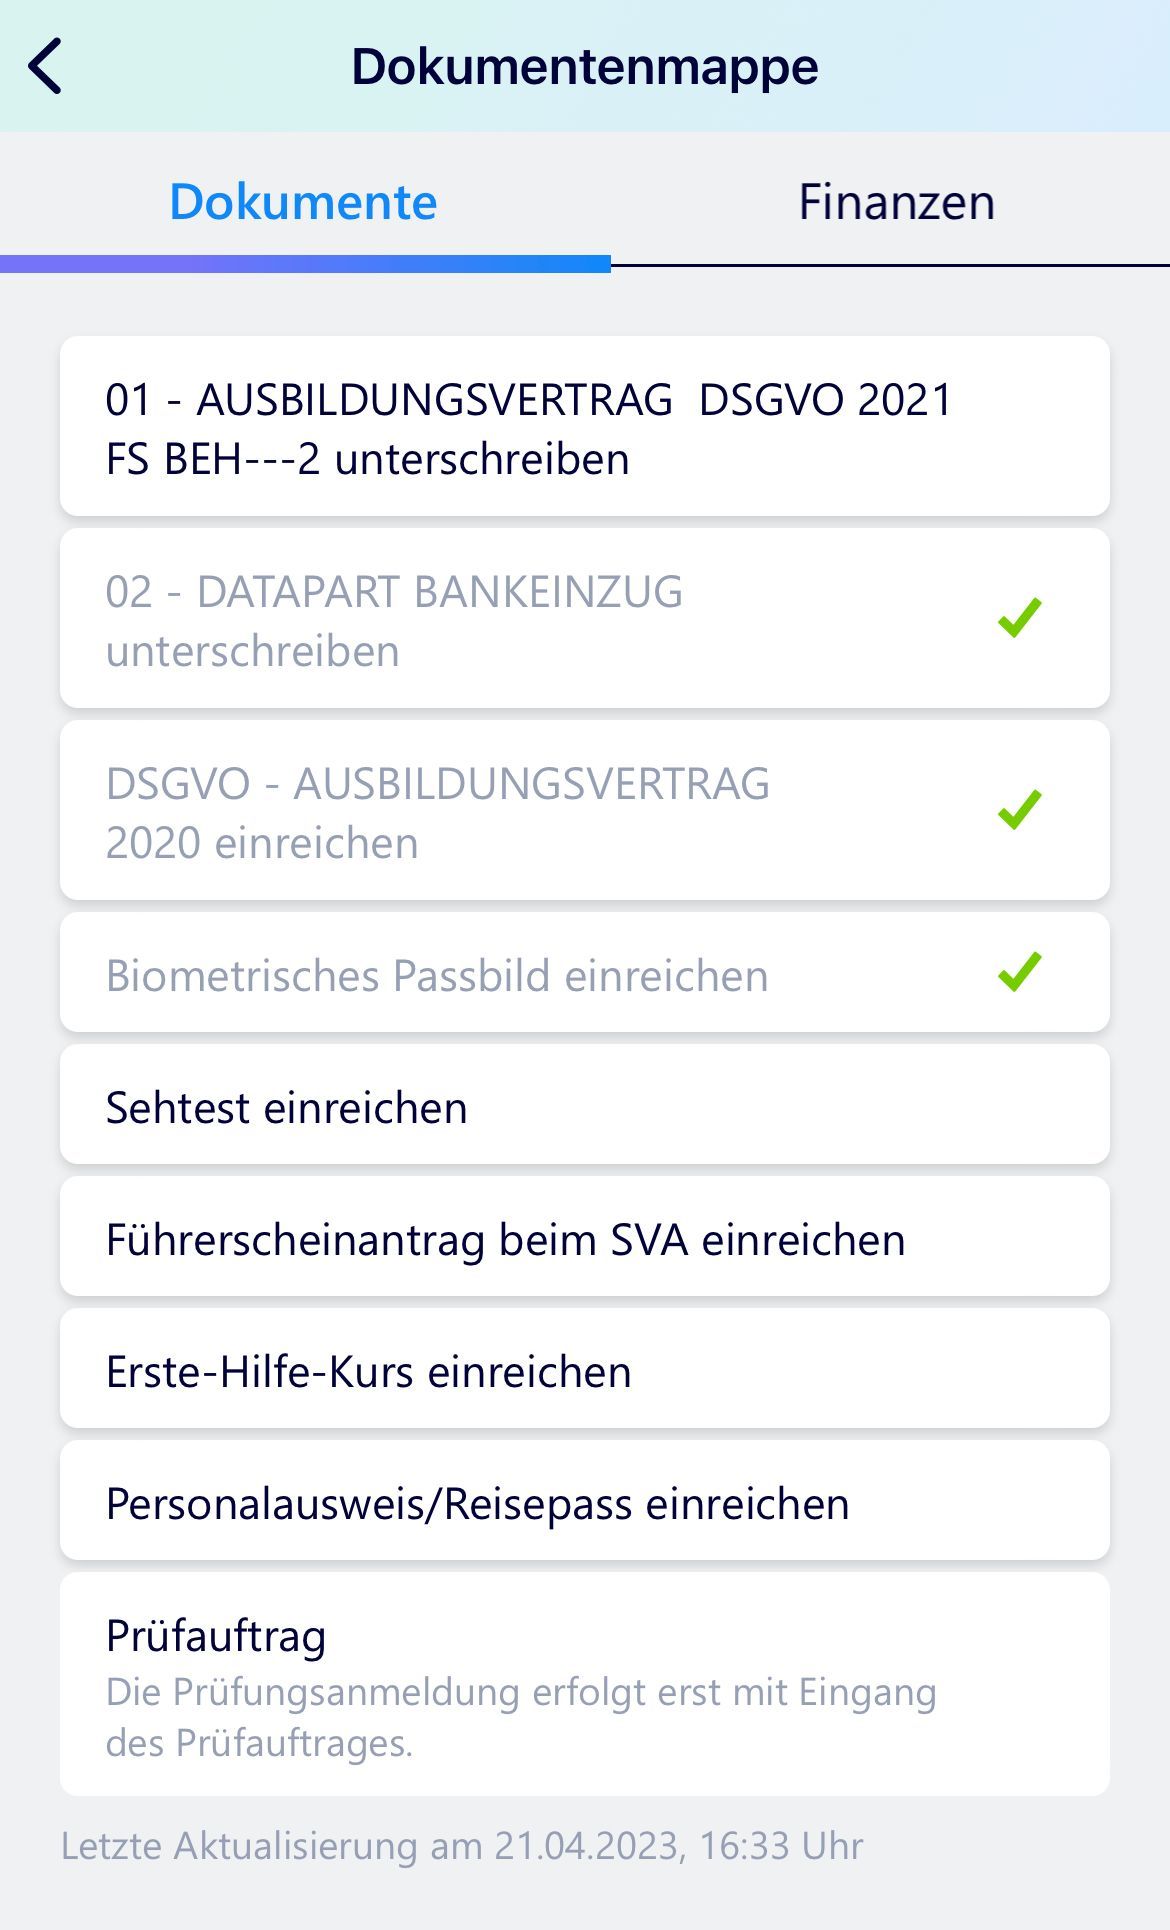Select Führerscheinantrag beim SVA einreichen
Image resolution: width=1170 pixels, height=1930 pixels.
coord(584,1239)
